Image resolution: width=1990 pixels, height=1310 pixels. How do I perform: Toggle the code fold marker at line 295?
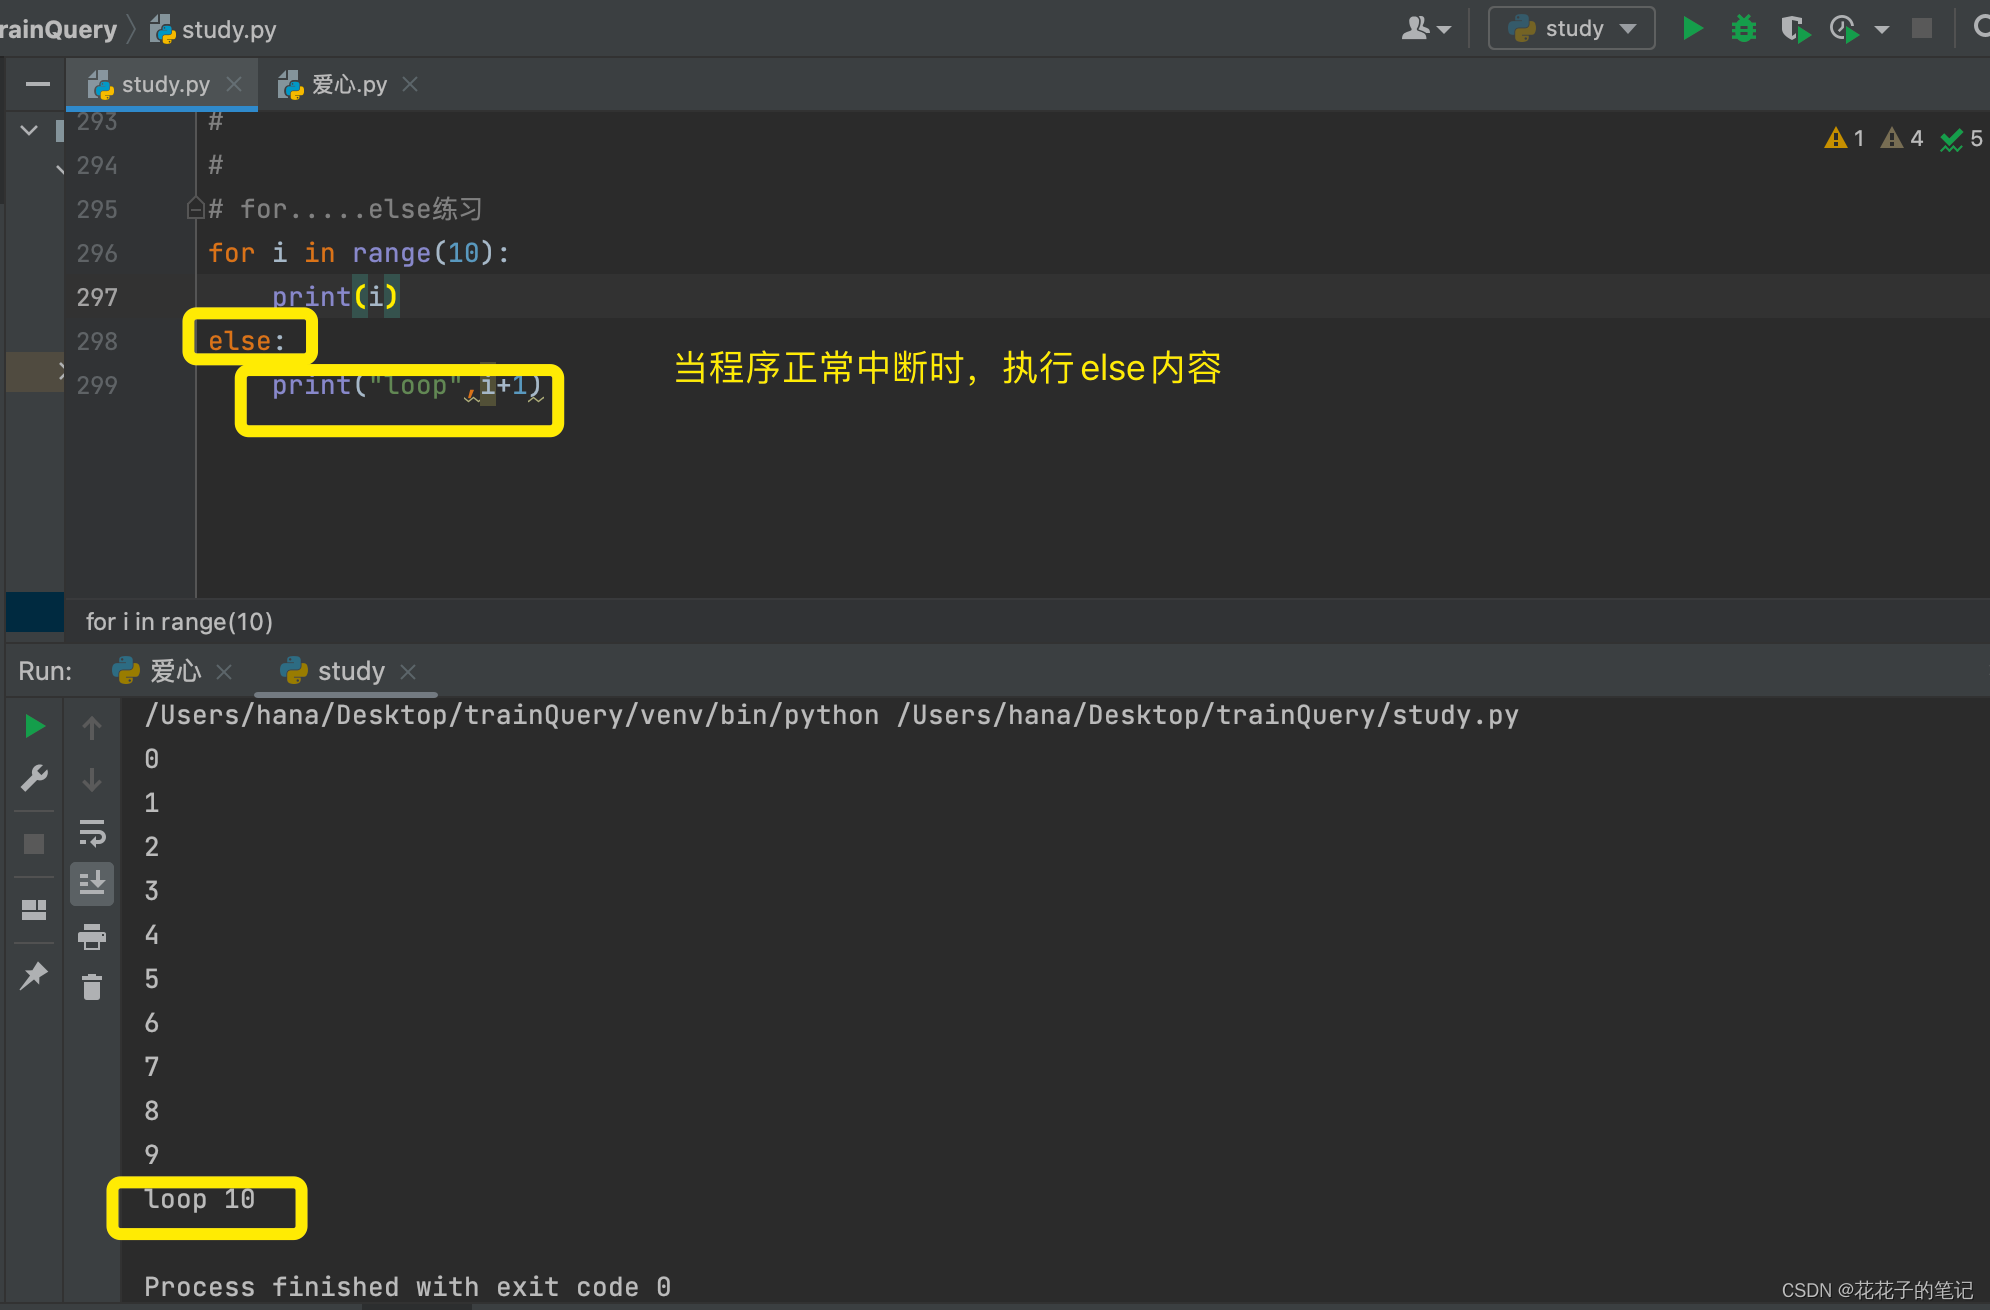[196, 208]
